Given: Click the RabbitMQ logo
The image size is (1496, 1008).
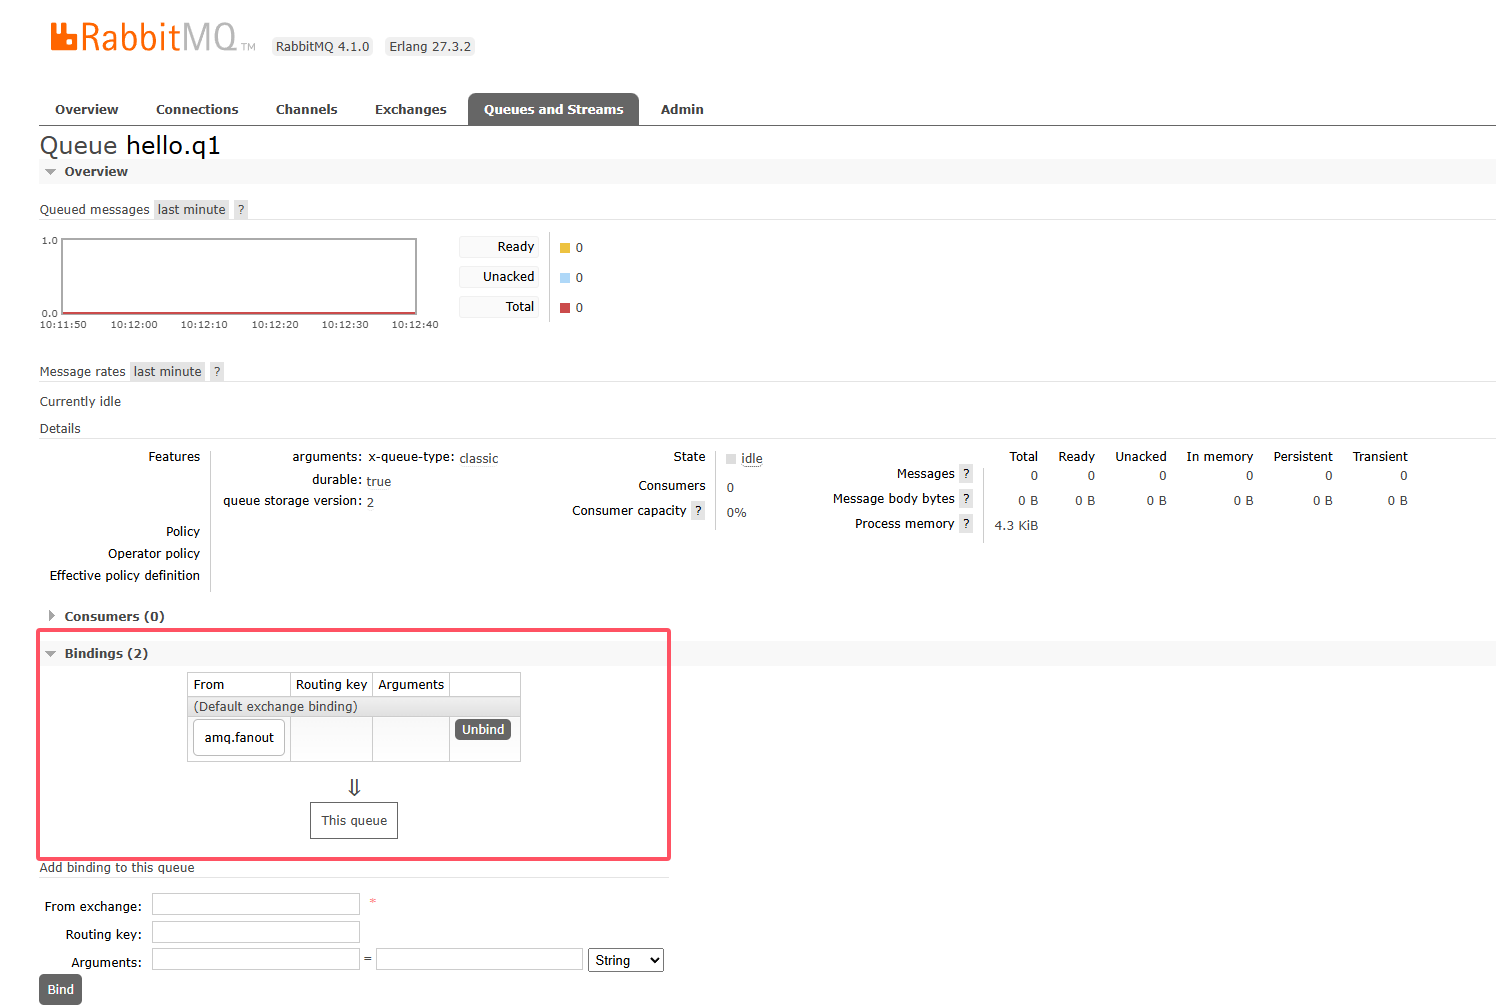Looking at the screenshot, I should tap(152, 38).
